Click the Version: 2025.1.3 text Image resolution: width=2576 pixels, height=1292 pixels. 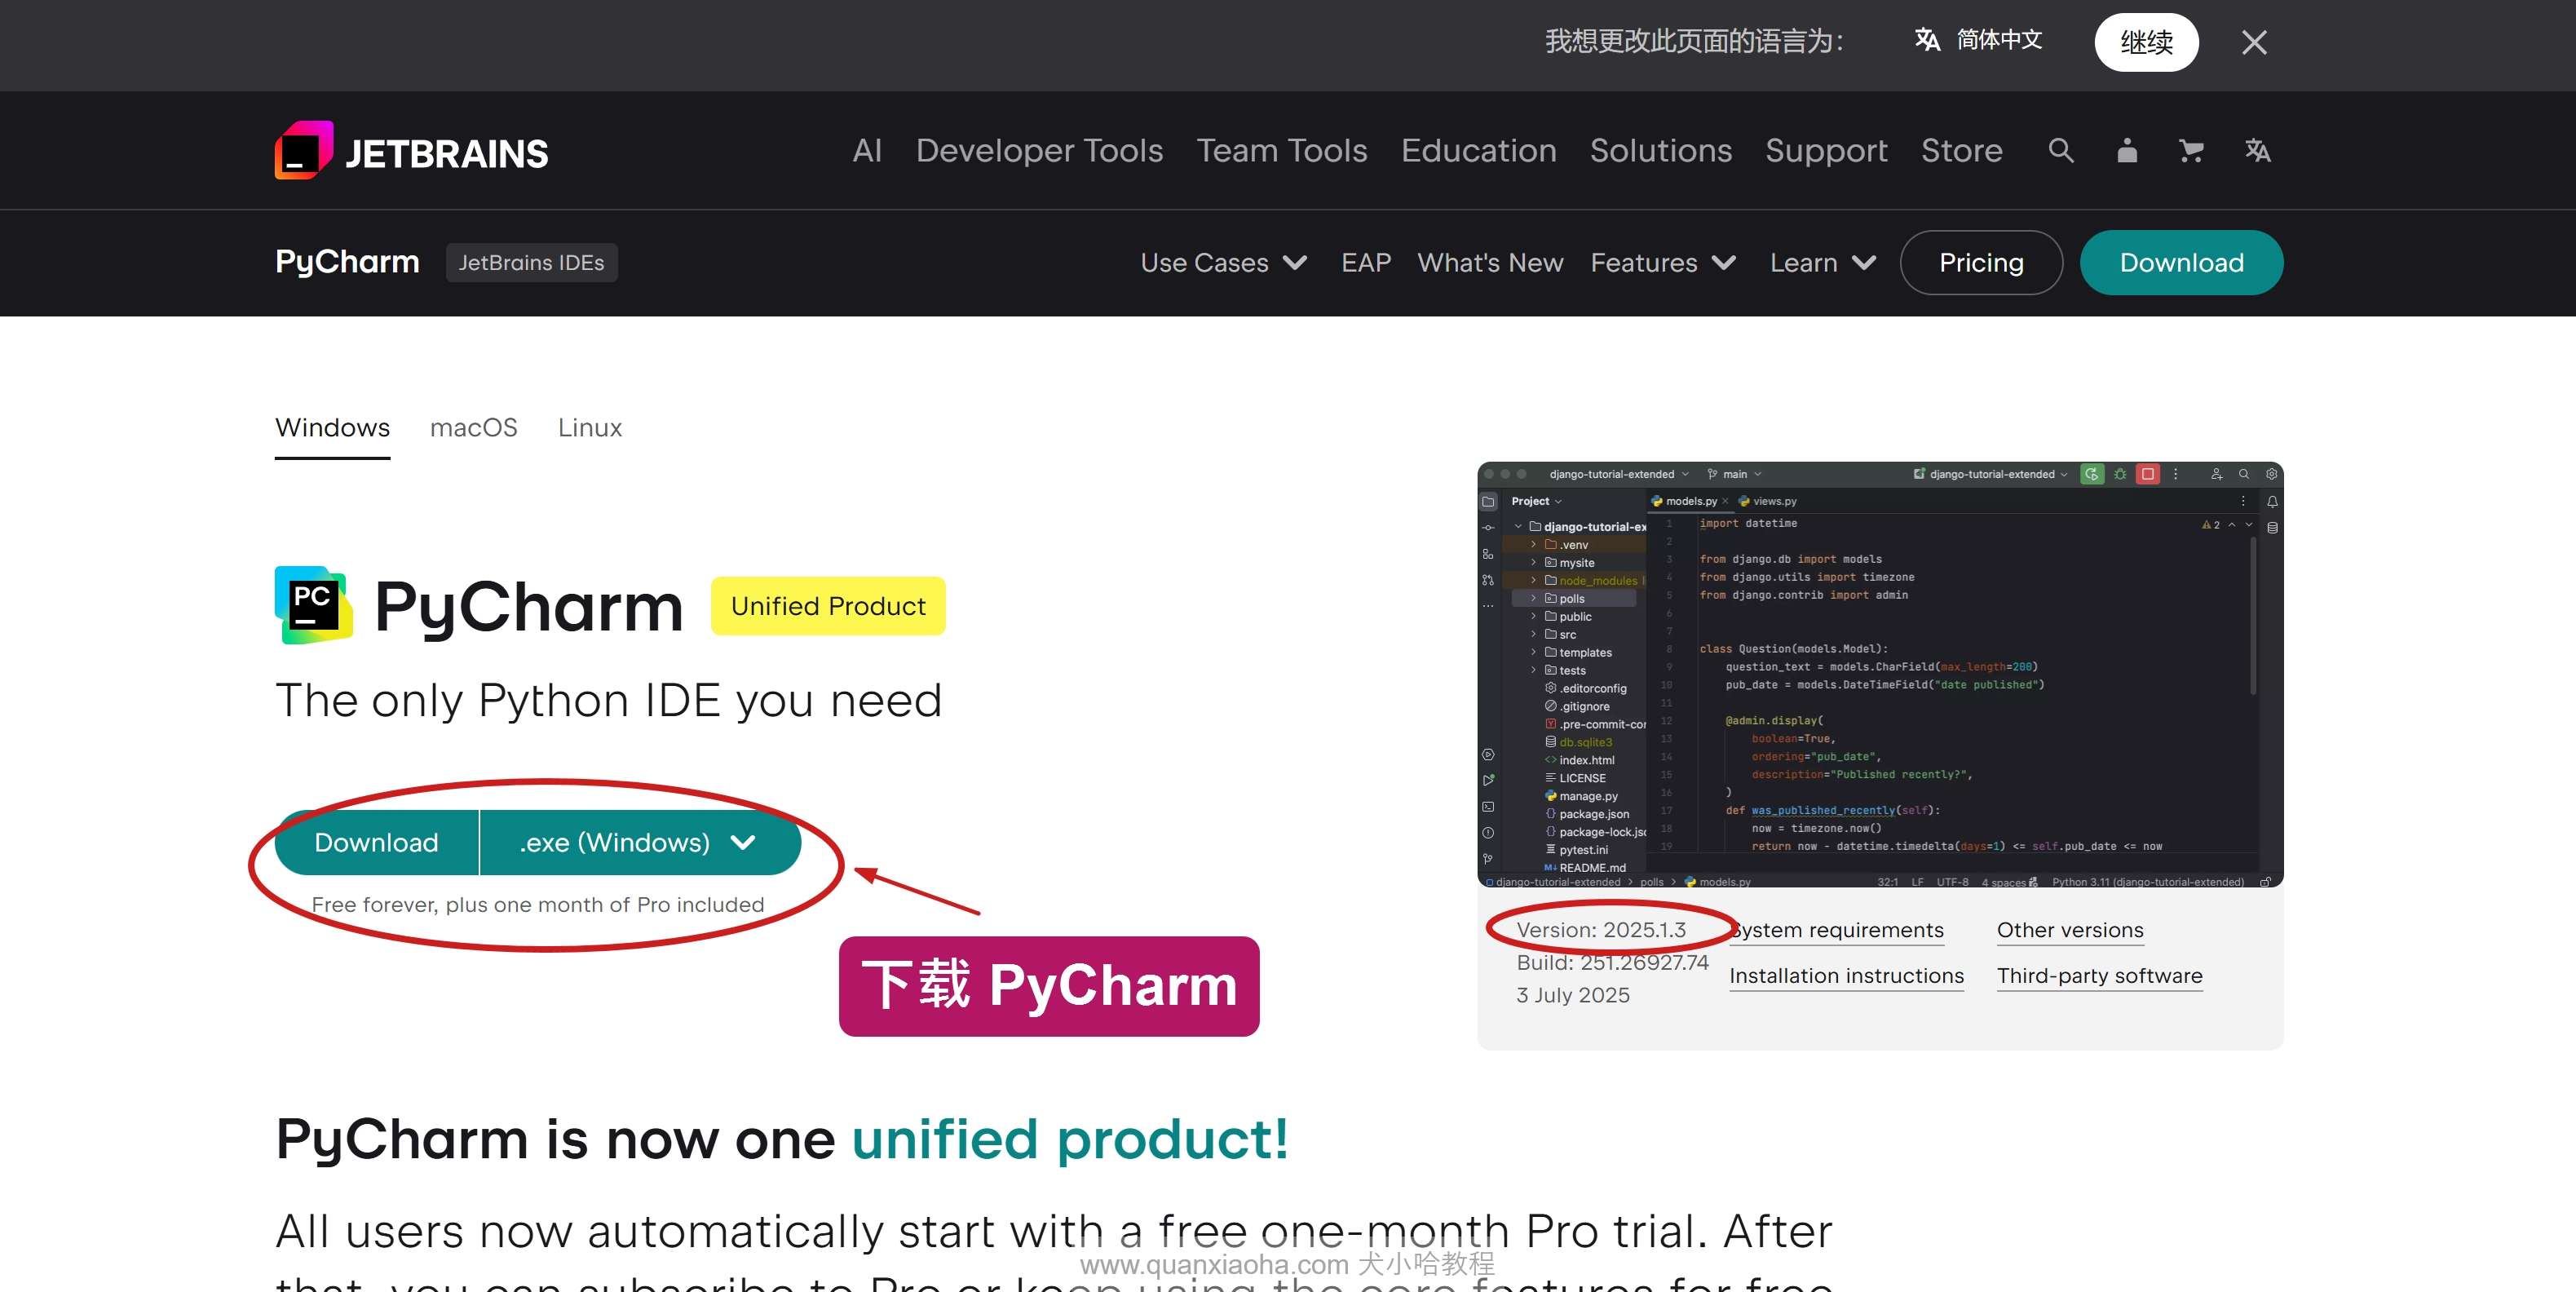pos(1601,930)
